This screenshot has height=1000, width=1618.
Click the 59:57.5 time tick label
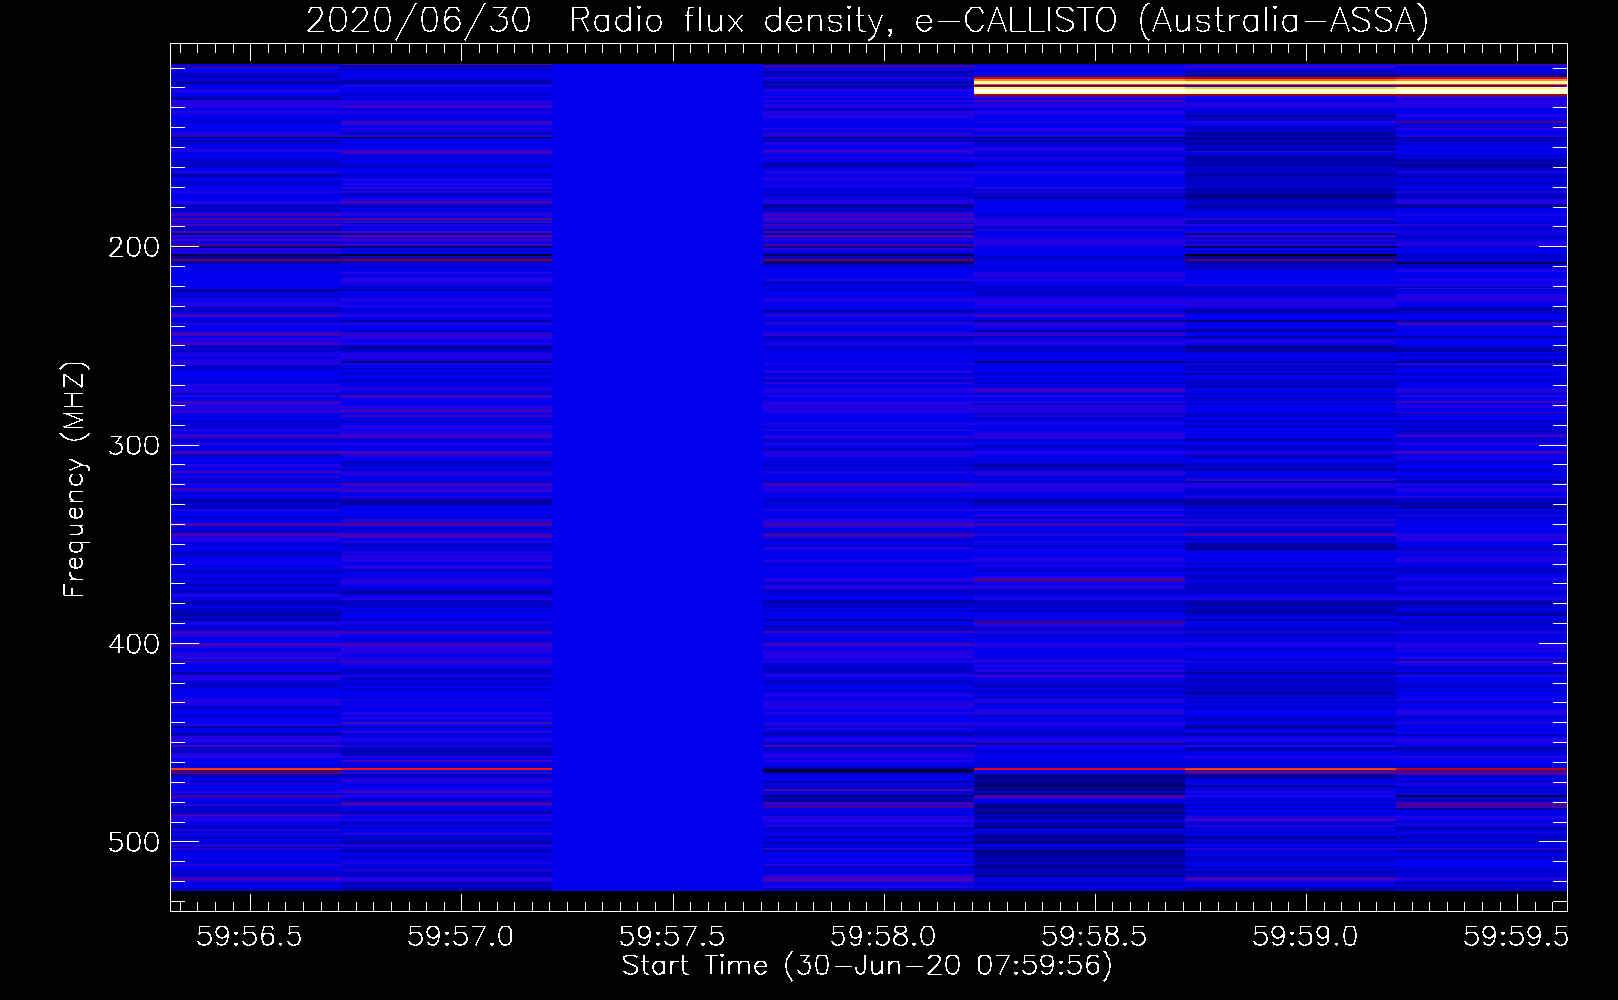click(x=672, y=936)
